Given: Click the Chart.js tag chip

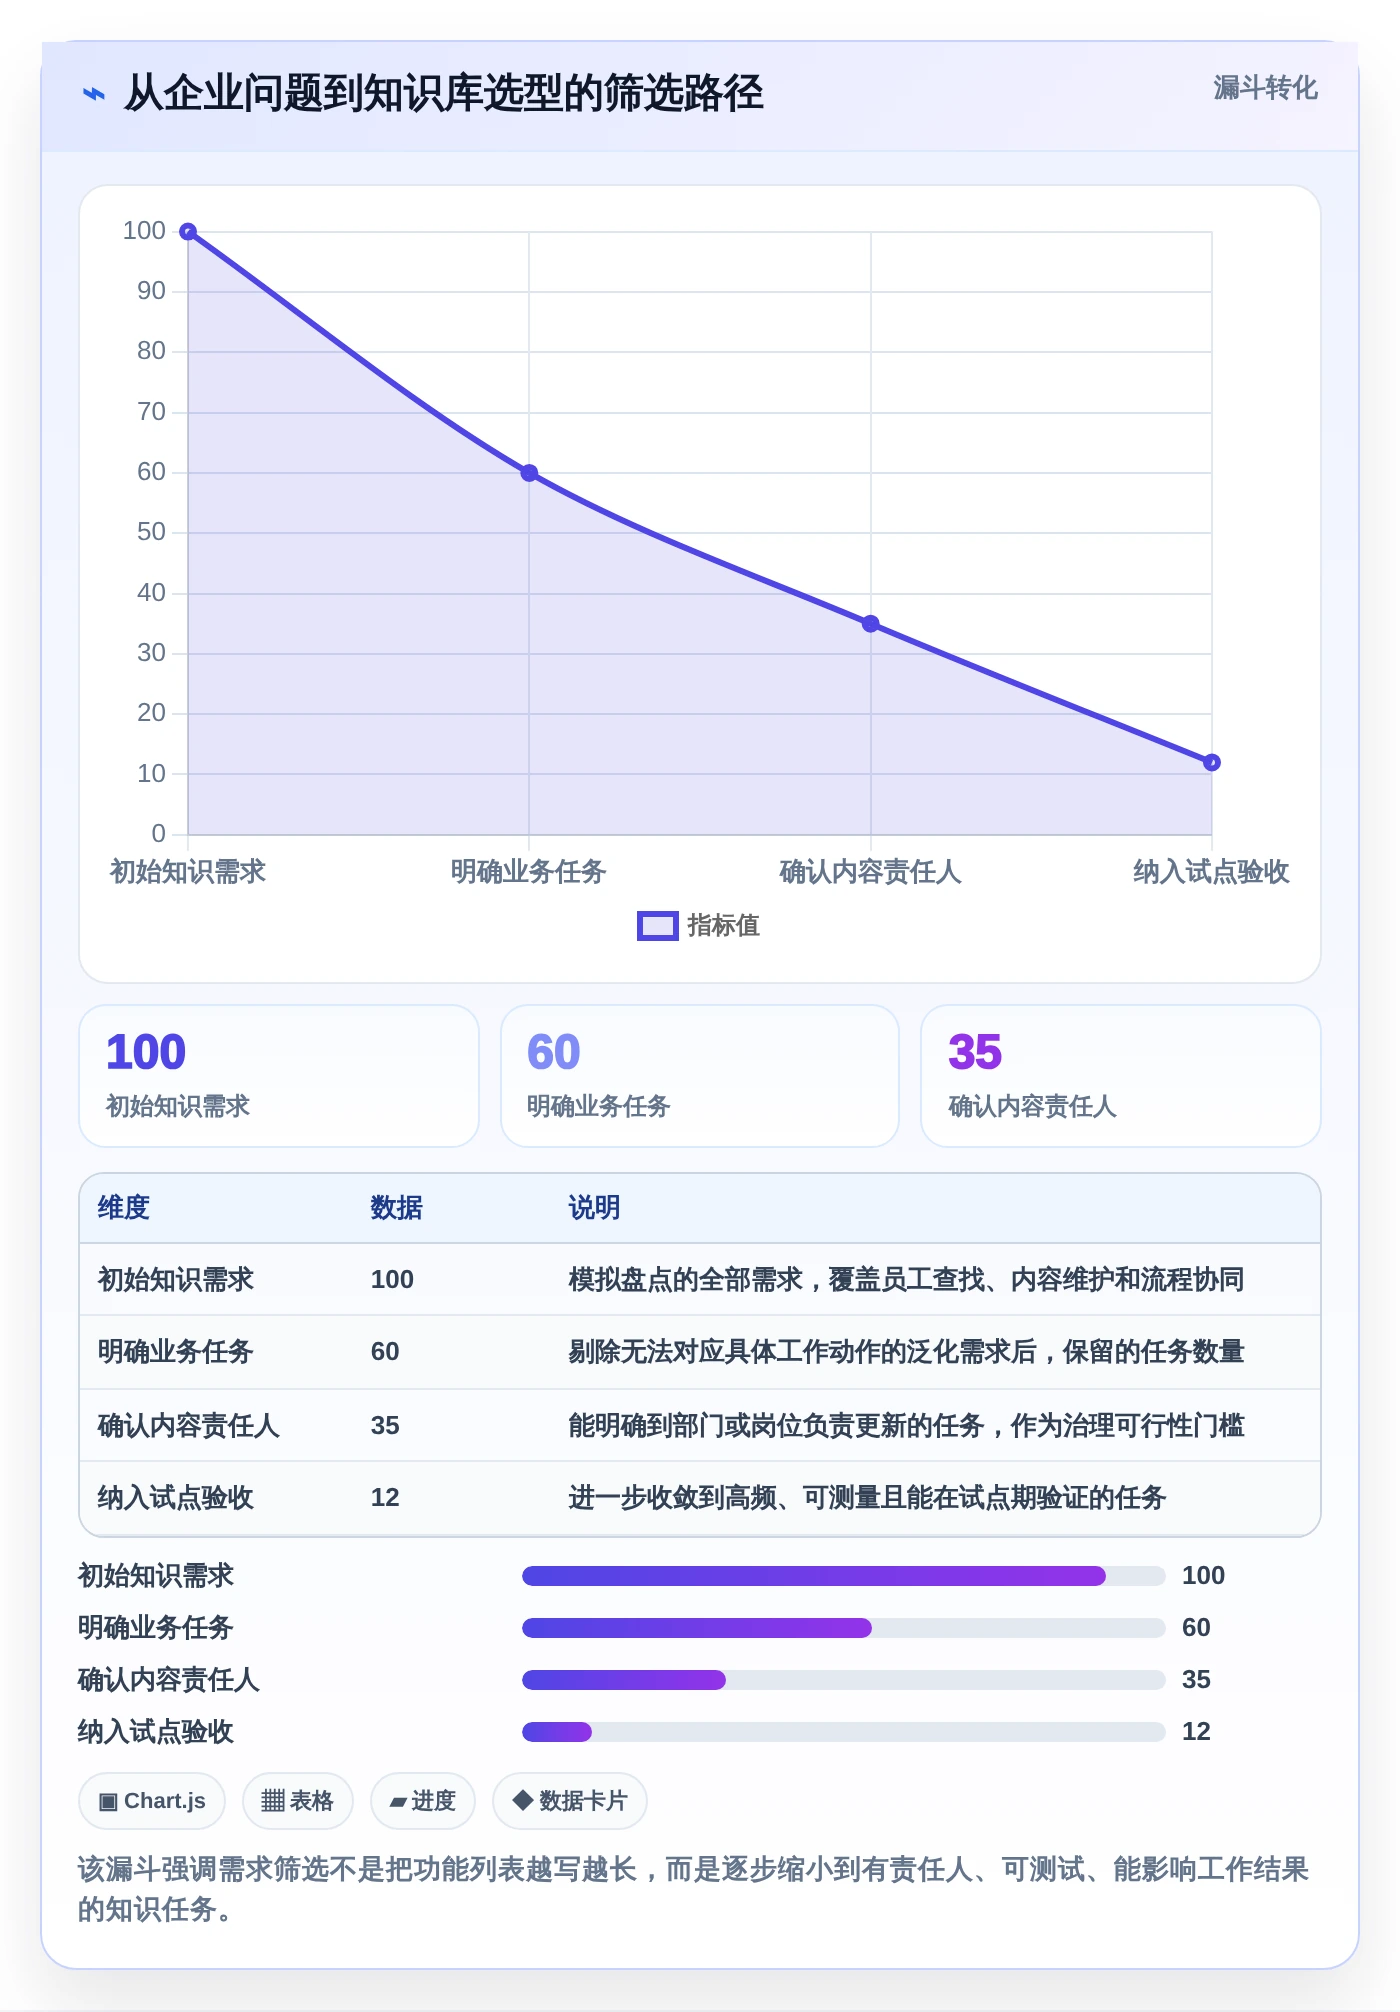Looking at the screenshot, I should tap(152, 1801).
